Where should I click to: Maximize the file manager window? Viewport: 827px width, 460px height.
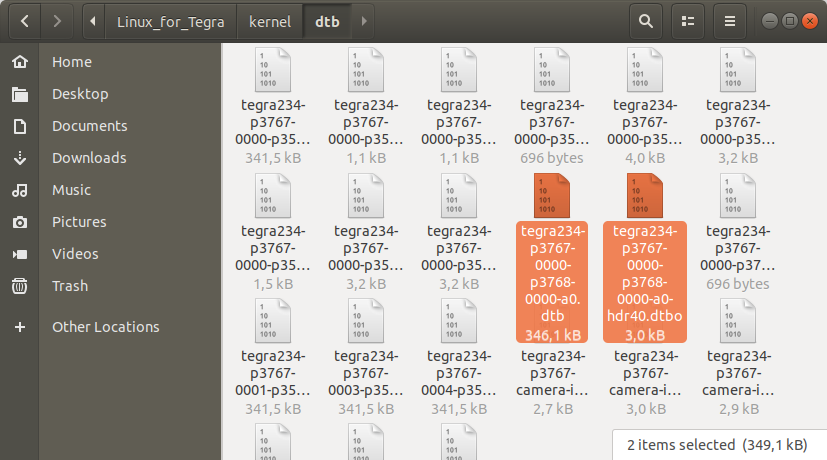[790, 21]
